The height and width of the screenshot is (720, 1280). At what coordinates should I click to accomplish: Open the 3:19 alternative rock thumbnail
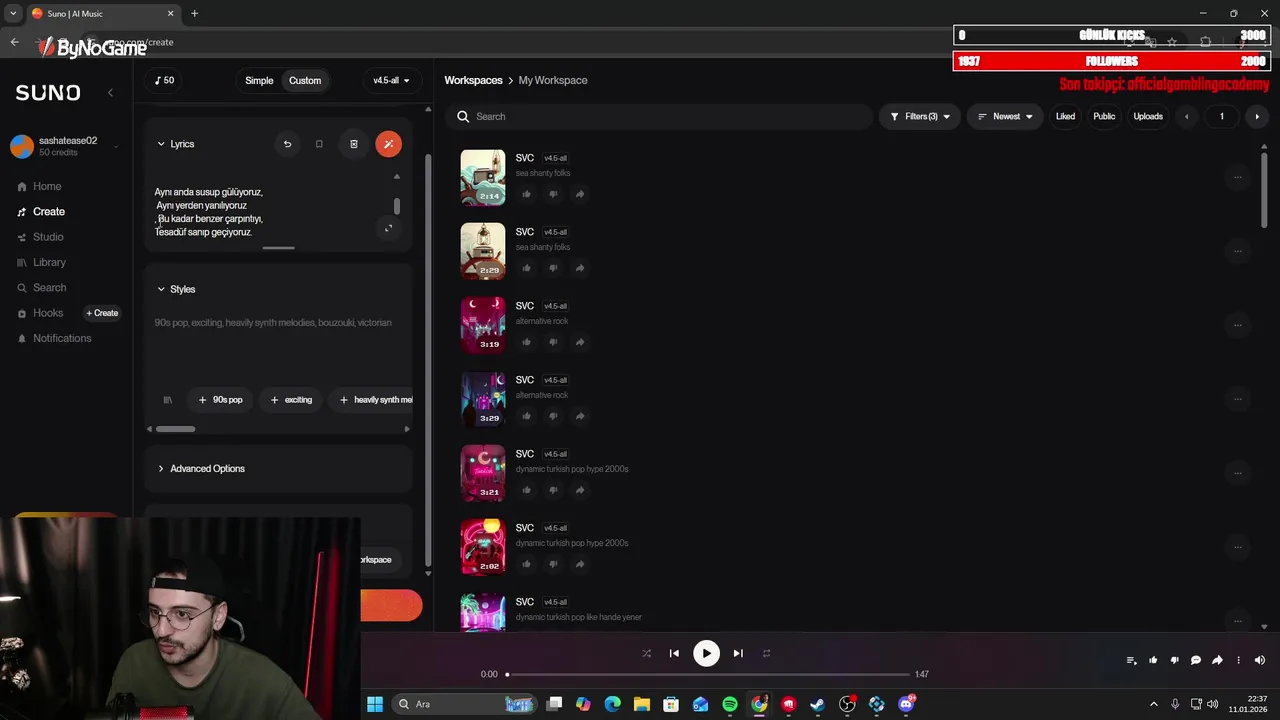point(483,325)
